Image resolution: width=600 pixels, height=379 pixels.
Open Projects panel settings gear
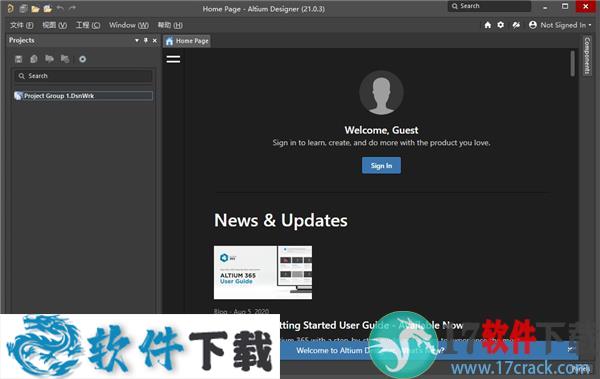tap(82, 59)
